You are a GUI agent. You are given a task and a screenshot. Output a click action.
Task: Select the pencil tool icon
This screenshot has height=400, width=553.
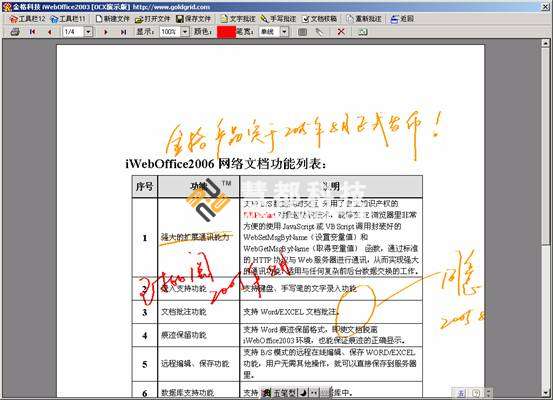click(x=319, y=32)
